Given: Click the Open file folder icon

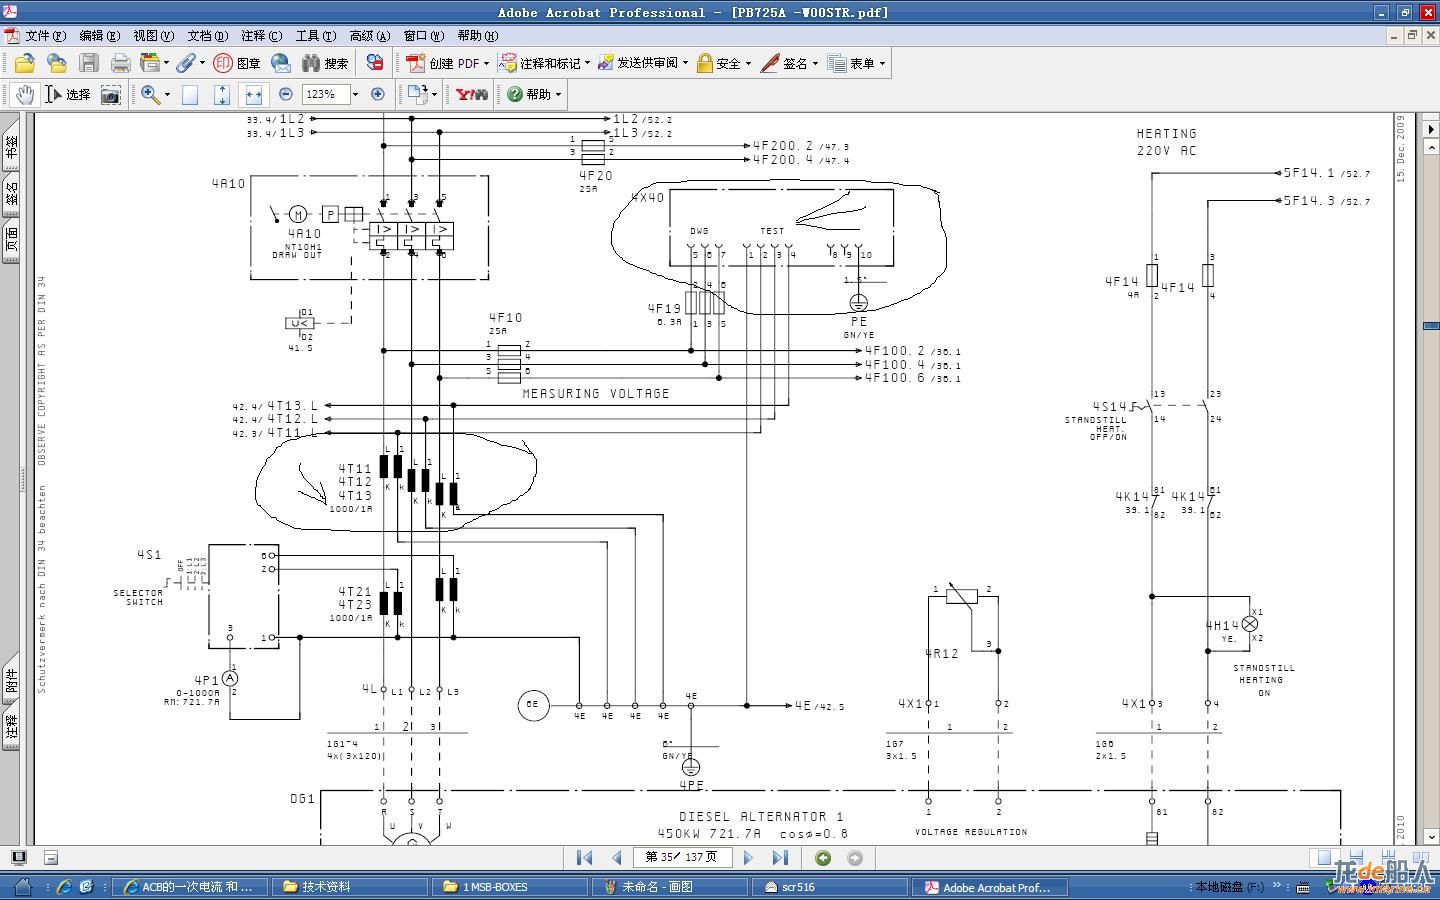Looking at the screenshot, I should click(25, 63).
